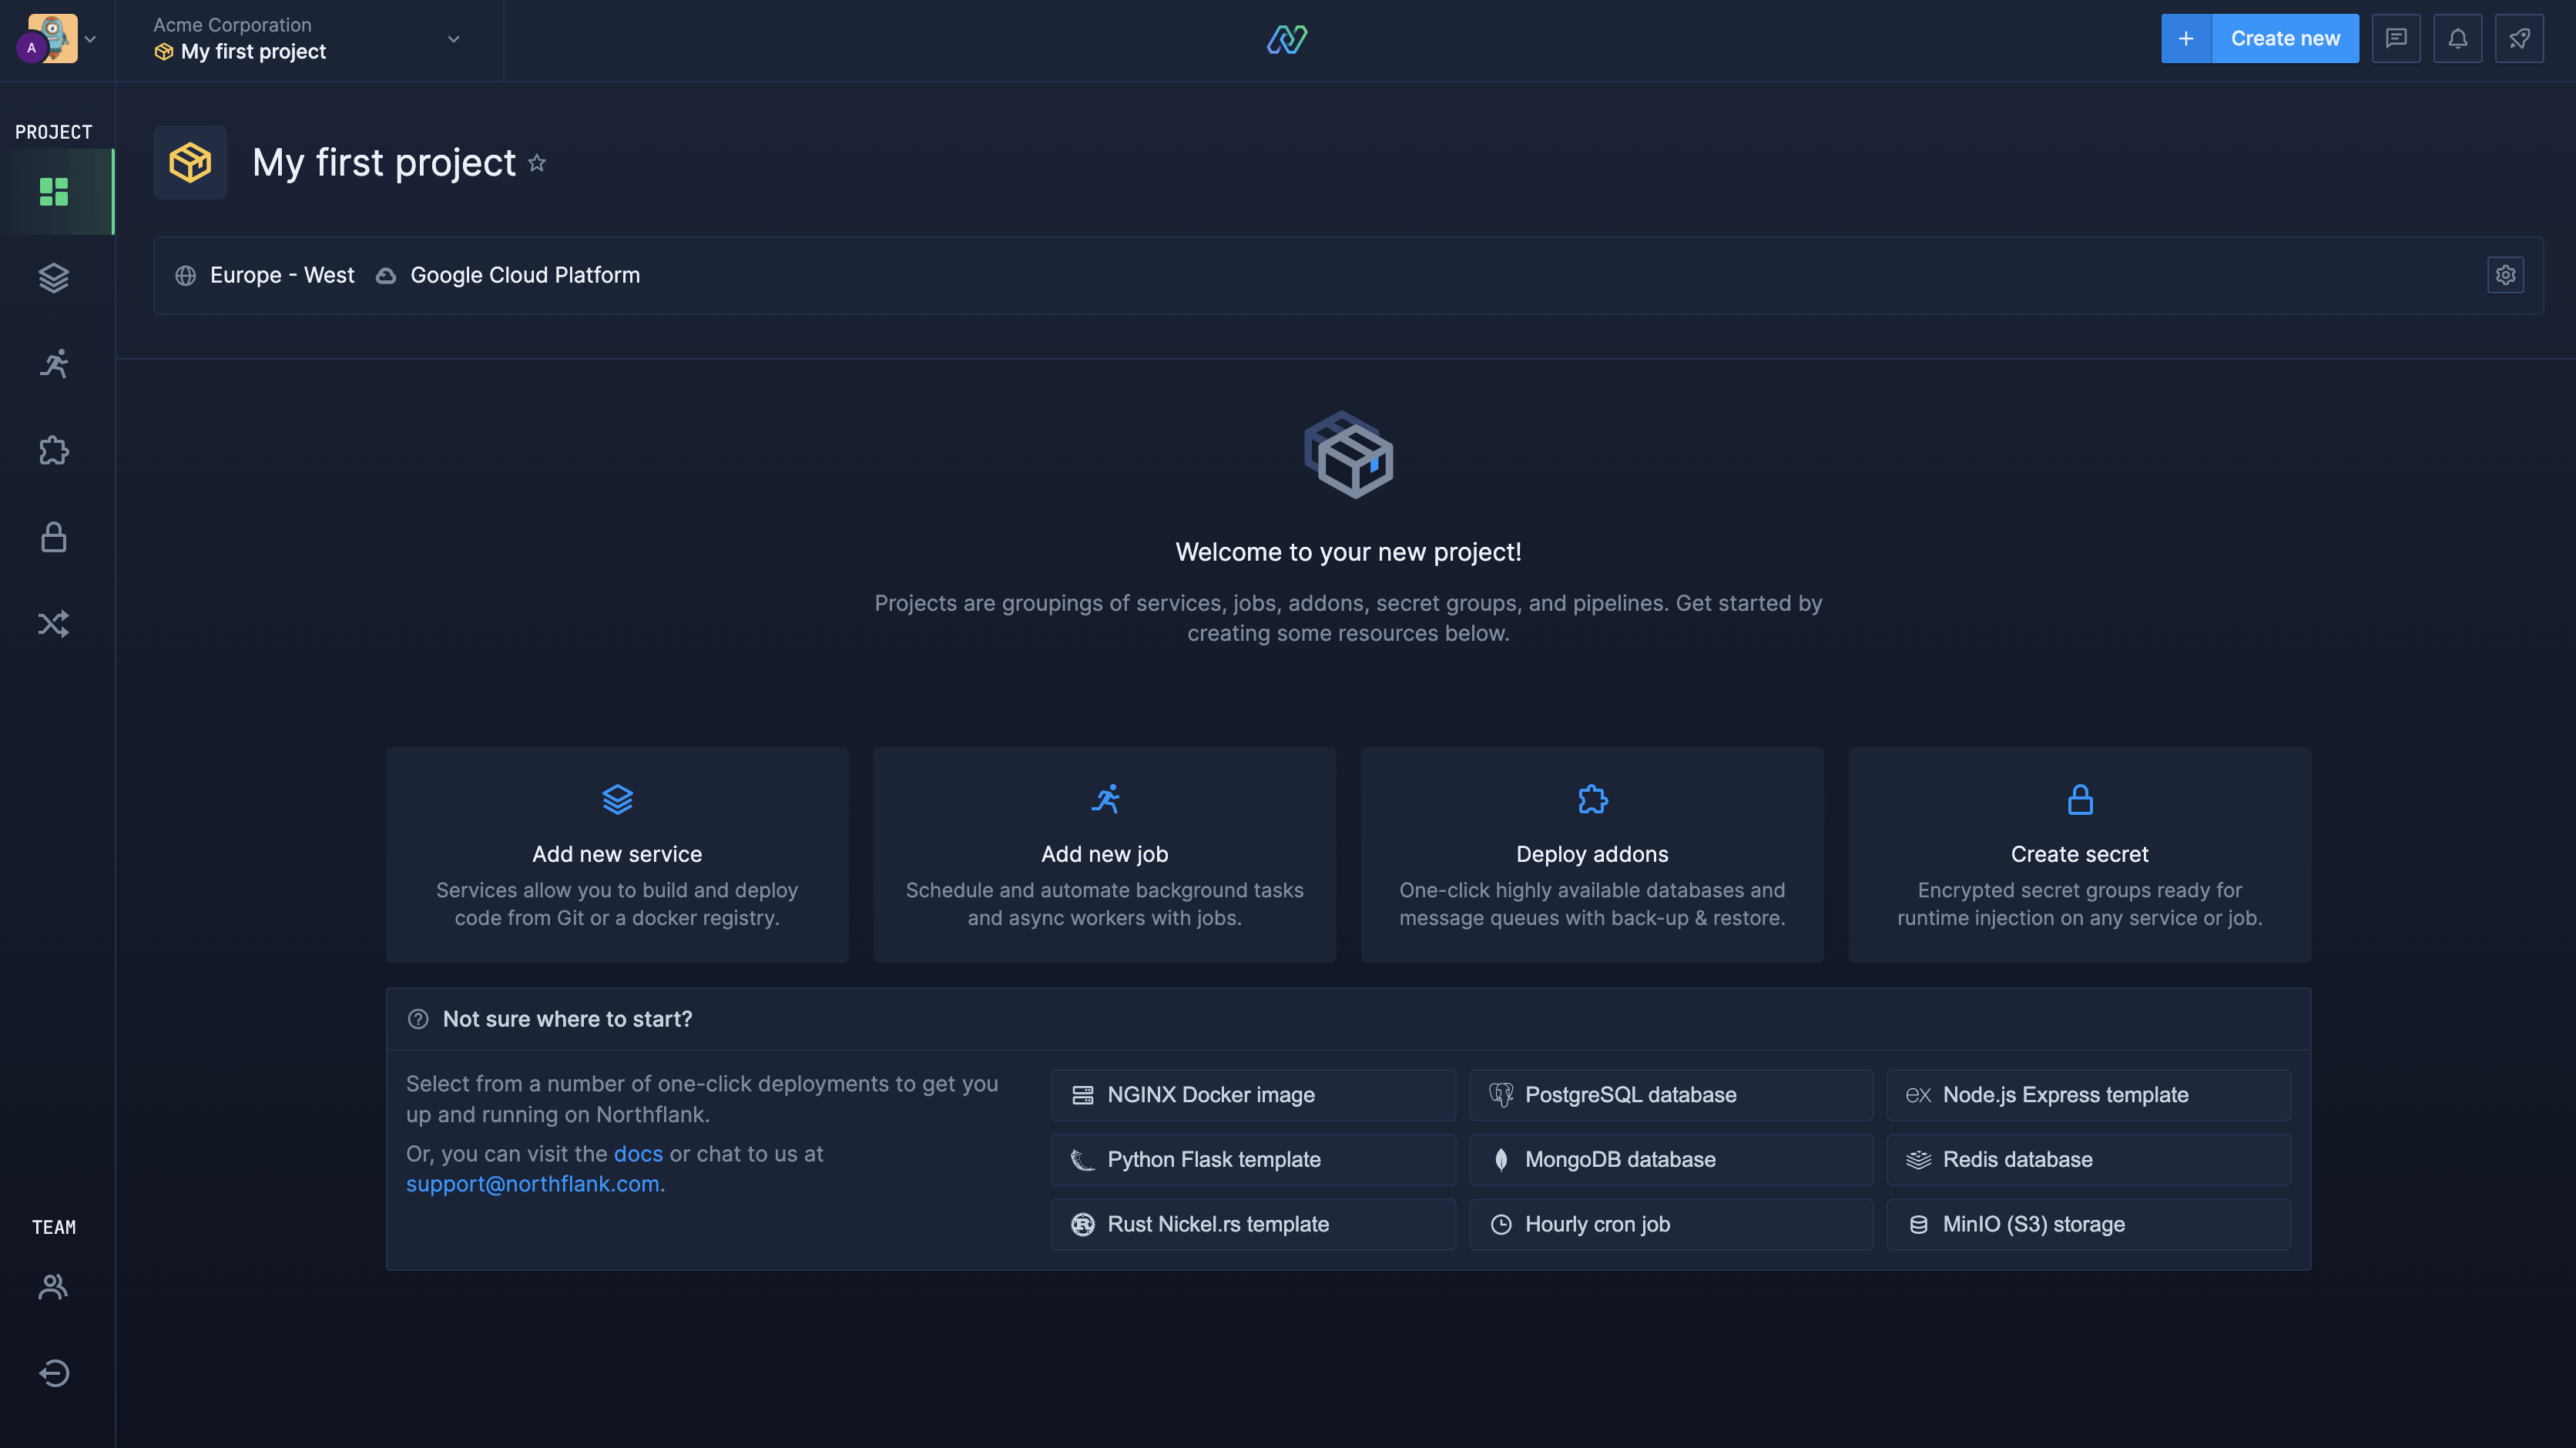Open the docs link

coord(639,1153)
